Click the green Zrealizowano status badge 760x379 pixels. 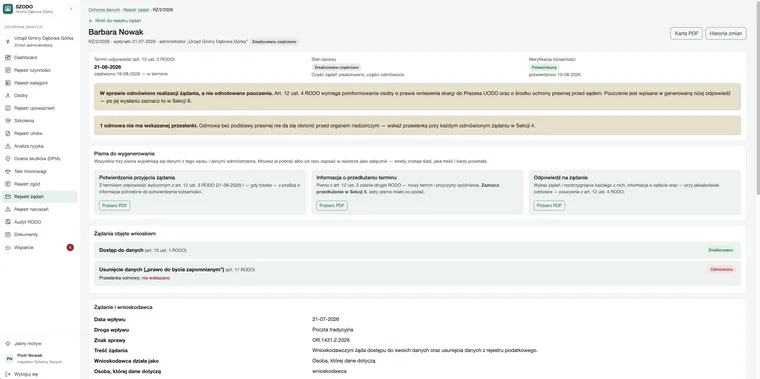tap(720, 250)
